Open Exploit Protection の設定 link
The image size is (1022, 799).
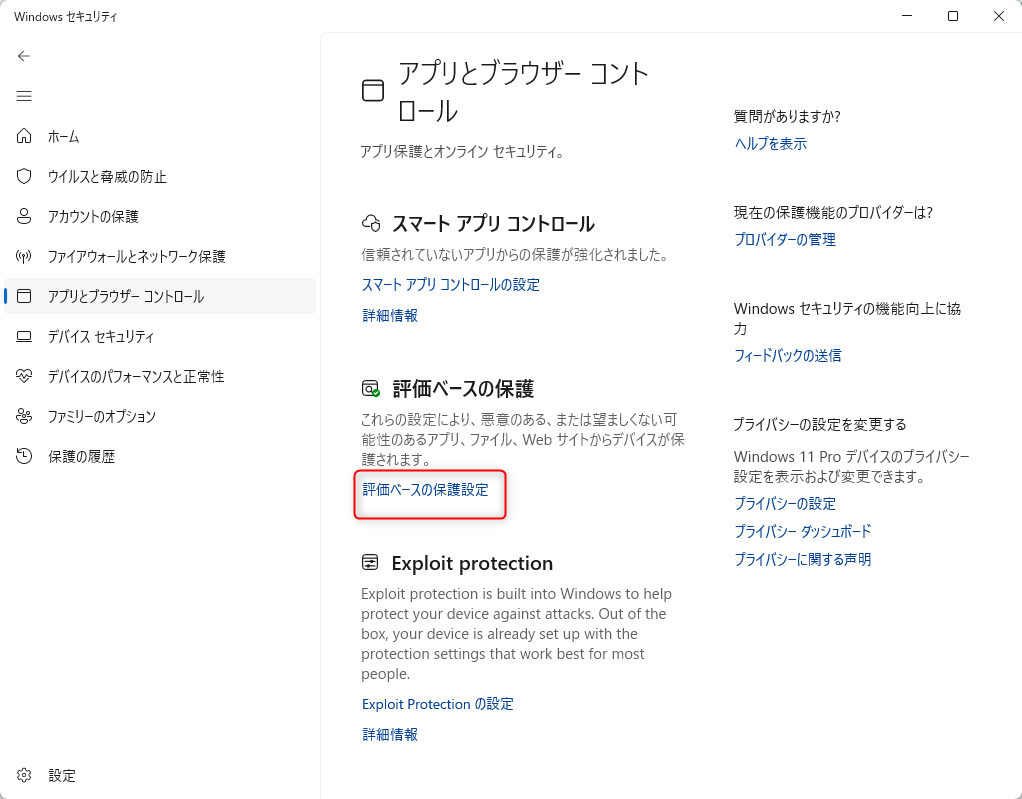point(437,704)
